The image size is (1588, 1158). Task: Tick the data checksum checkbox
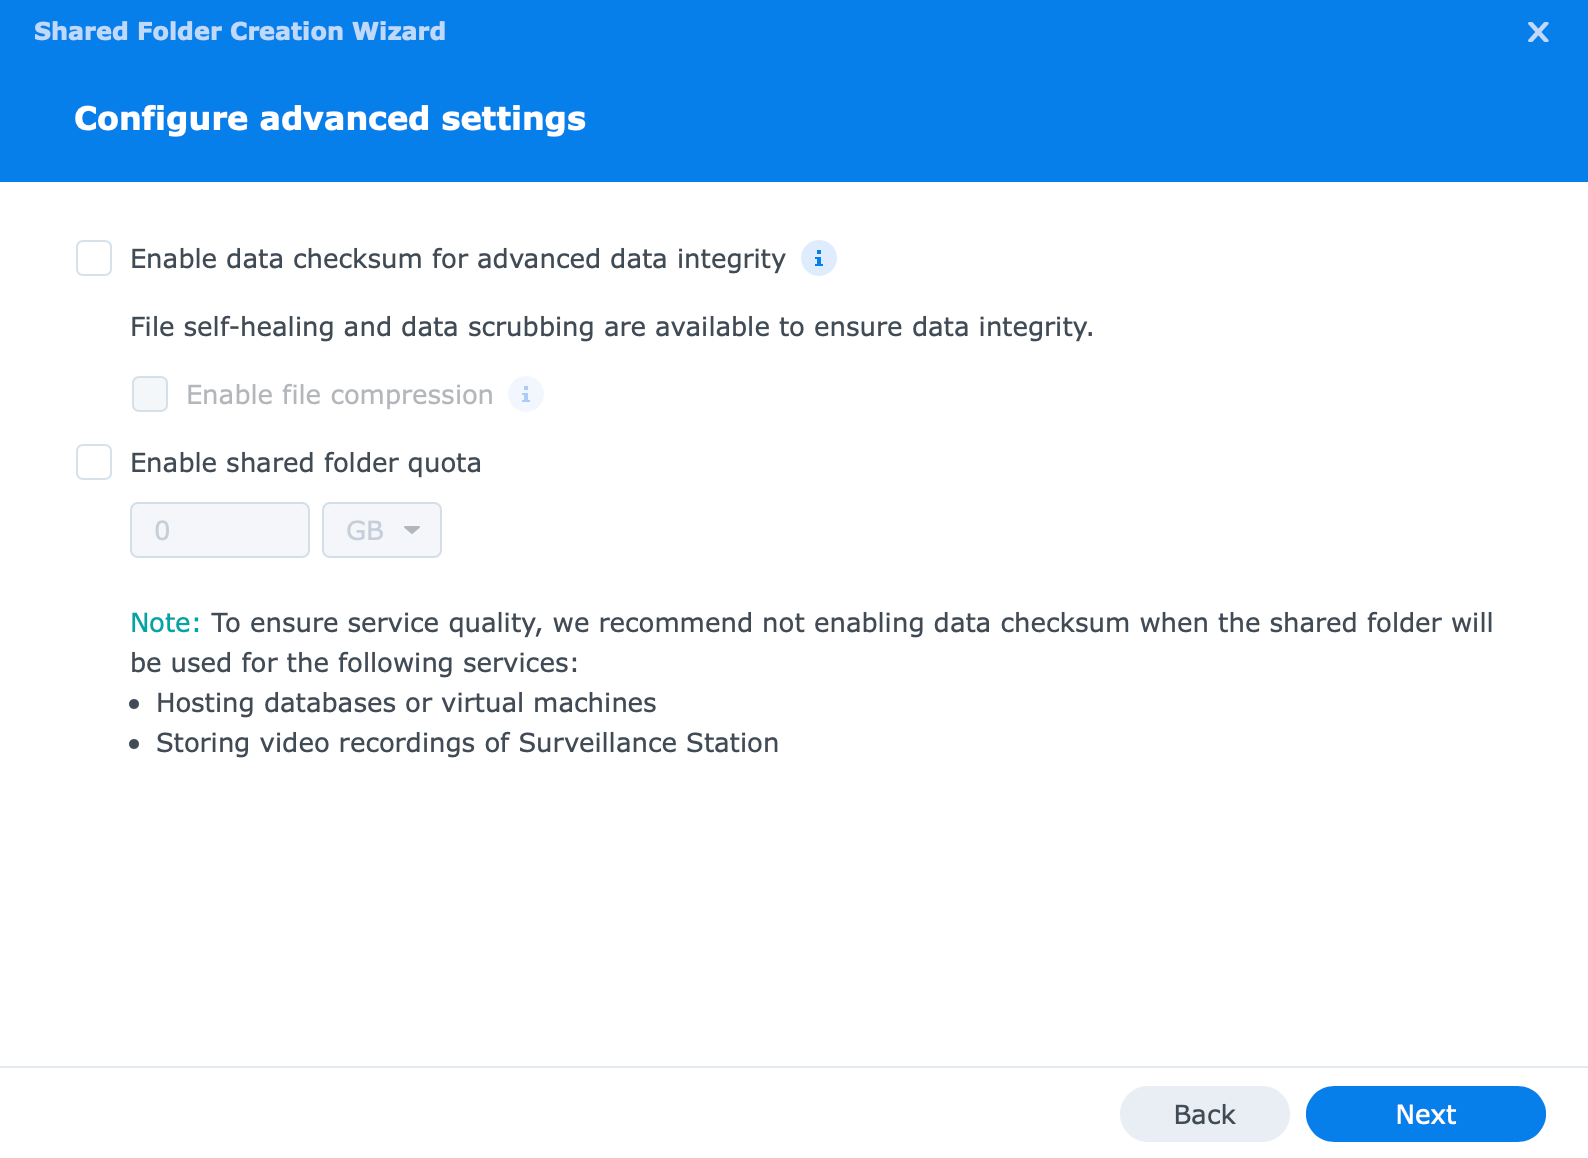[x=94, y=258]
